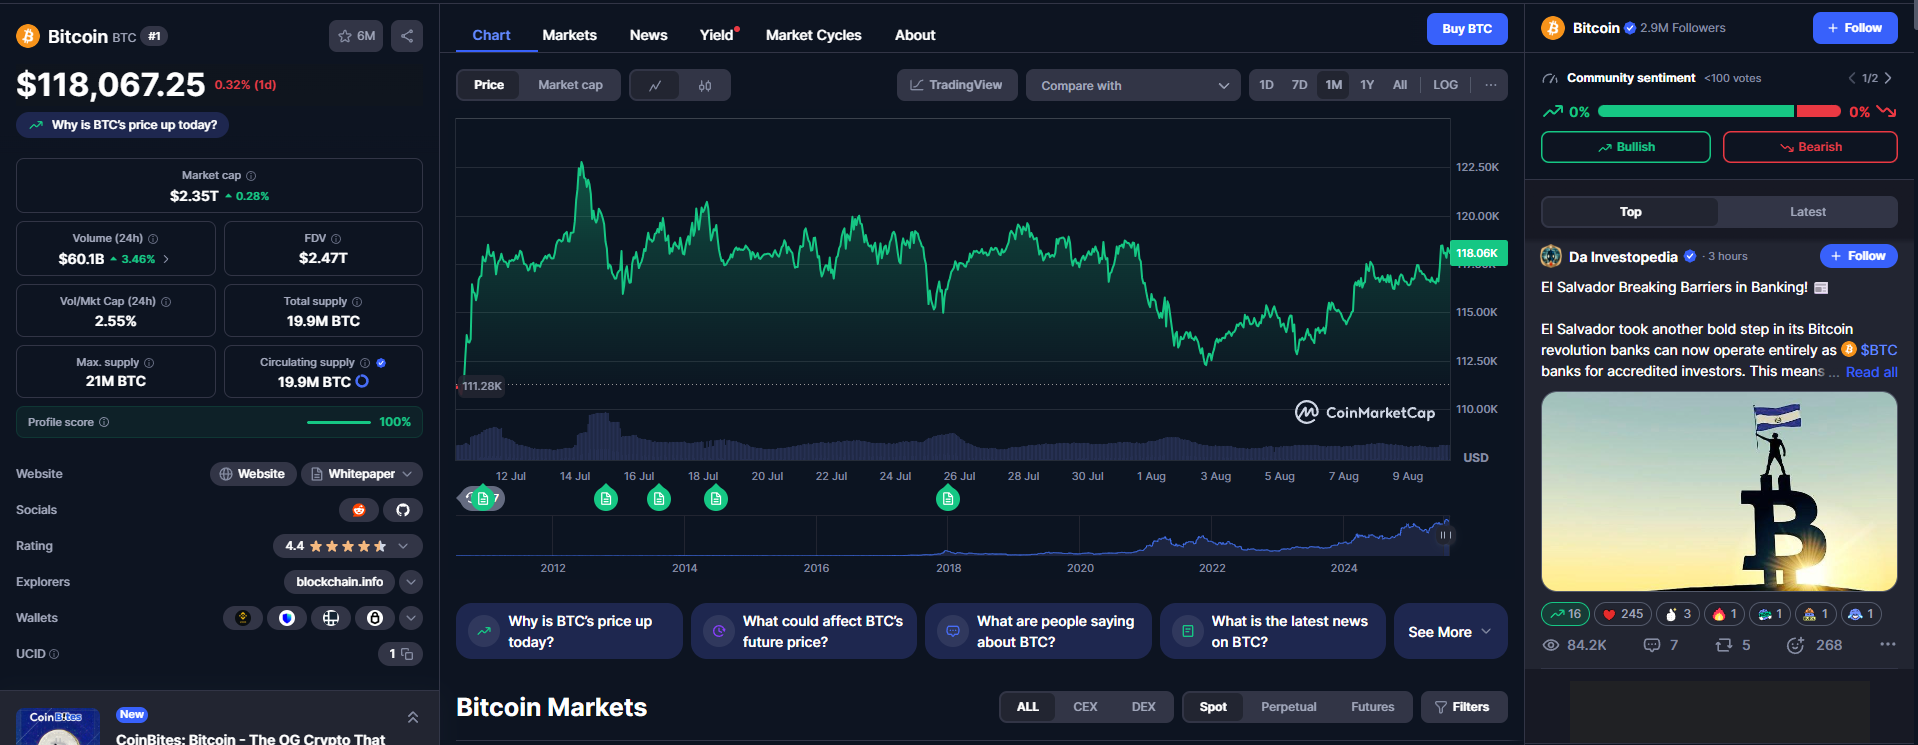Click the share icon beside Bitcoin title
The height and width of the screenshot is (745, 1918).
(406, 36)
